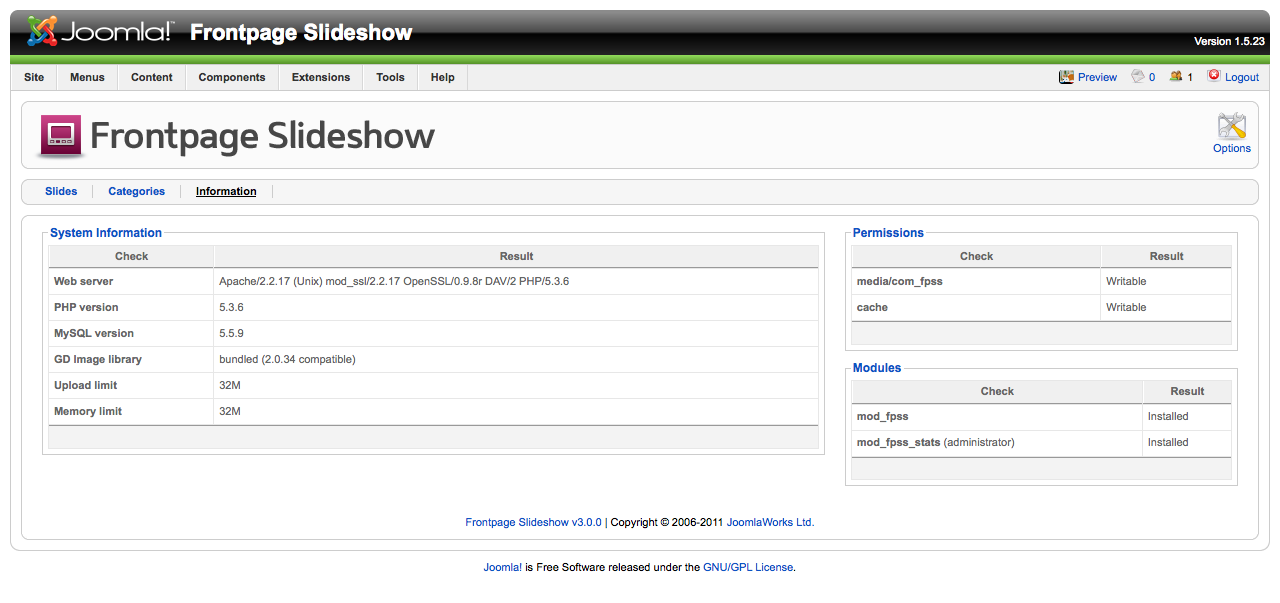Image resolution: width=1280 pixels, height=603 pixels.
Task: Click the Permissions Result column header
Action: pyautogui.click(x=1166, y=256)
